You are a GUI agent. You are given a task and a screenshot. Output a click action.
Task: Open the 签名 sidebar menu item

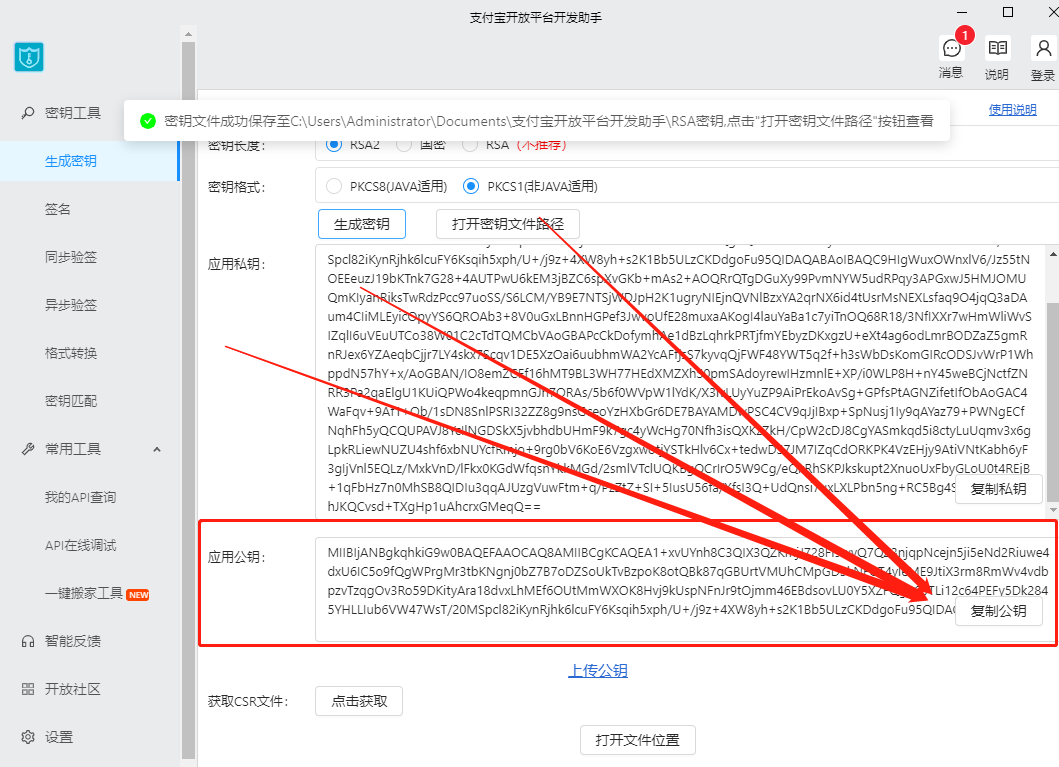[58, 209]
